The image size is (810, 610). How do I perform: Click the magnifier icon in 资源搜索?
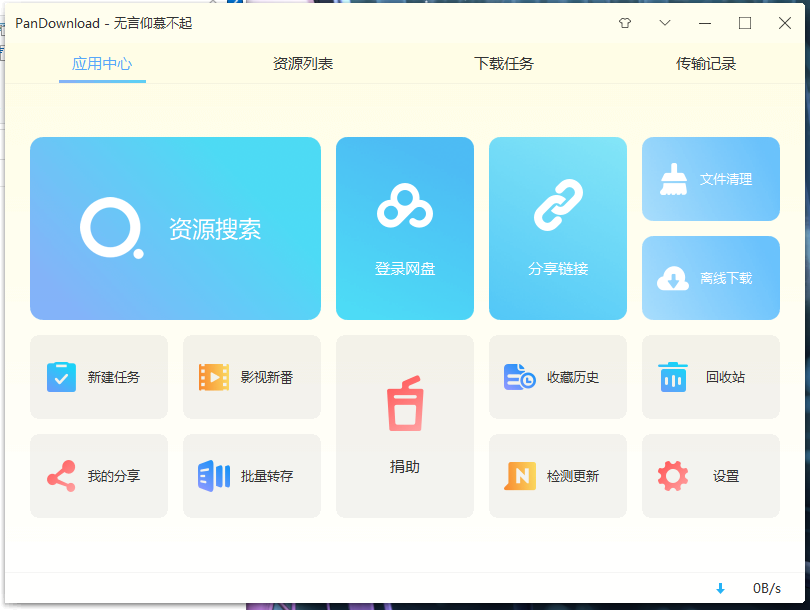click(x=112, y=228)
